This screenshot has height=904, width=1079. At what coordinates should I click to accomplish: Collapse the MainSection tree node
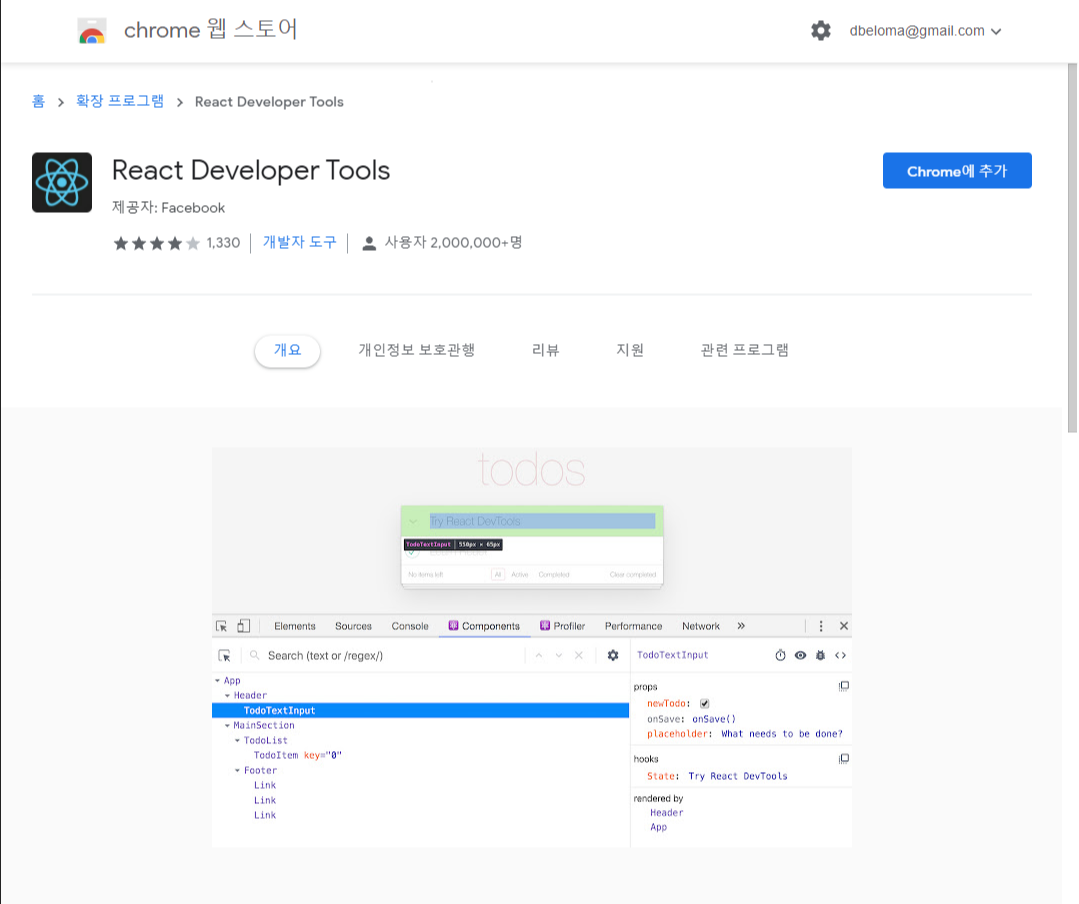(227, 725)
